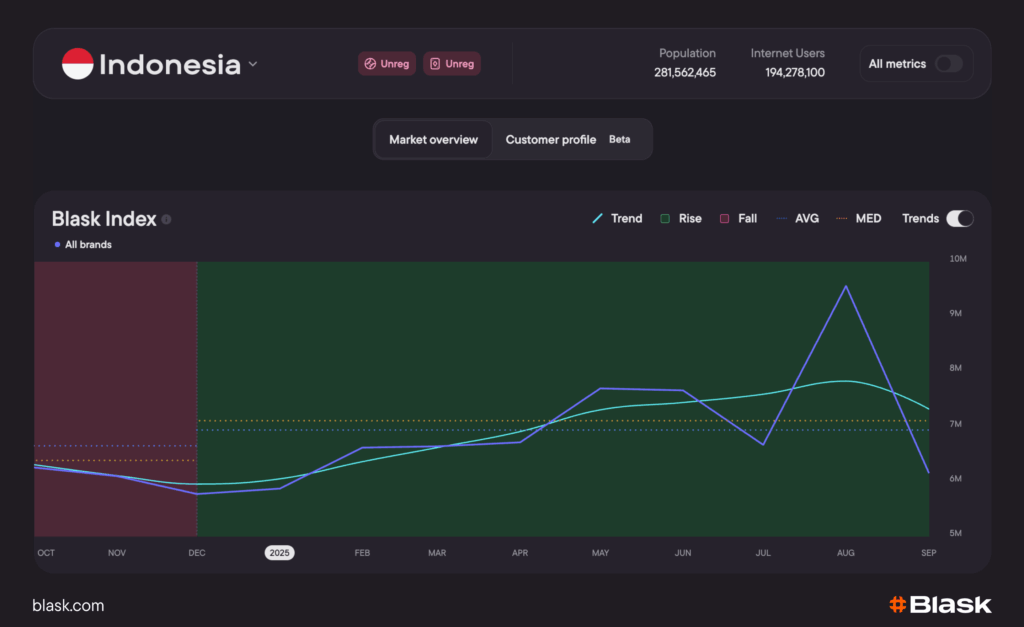The height and width of the screenshot is (627, 1024).
Task: Toggle the Fall legend checkbox
Action: (725, 218)
